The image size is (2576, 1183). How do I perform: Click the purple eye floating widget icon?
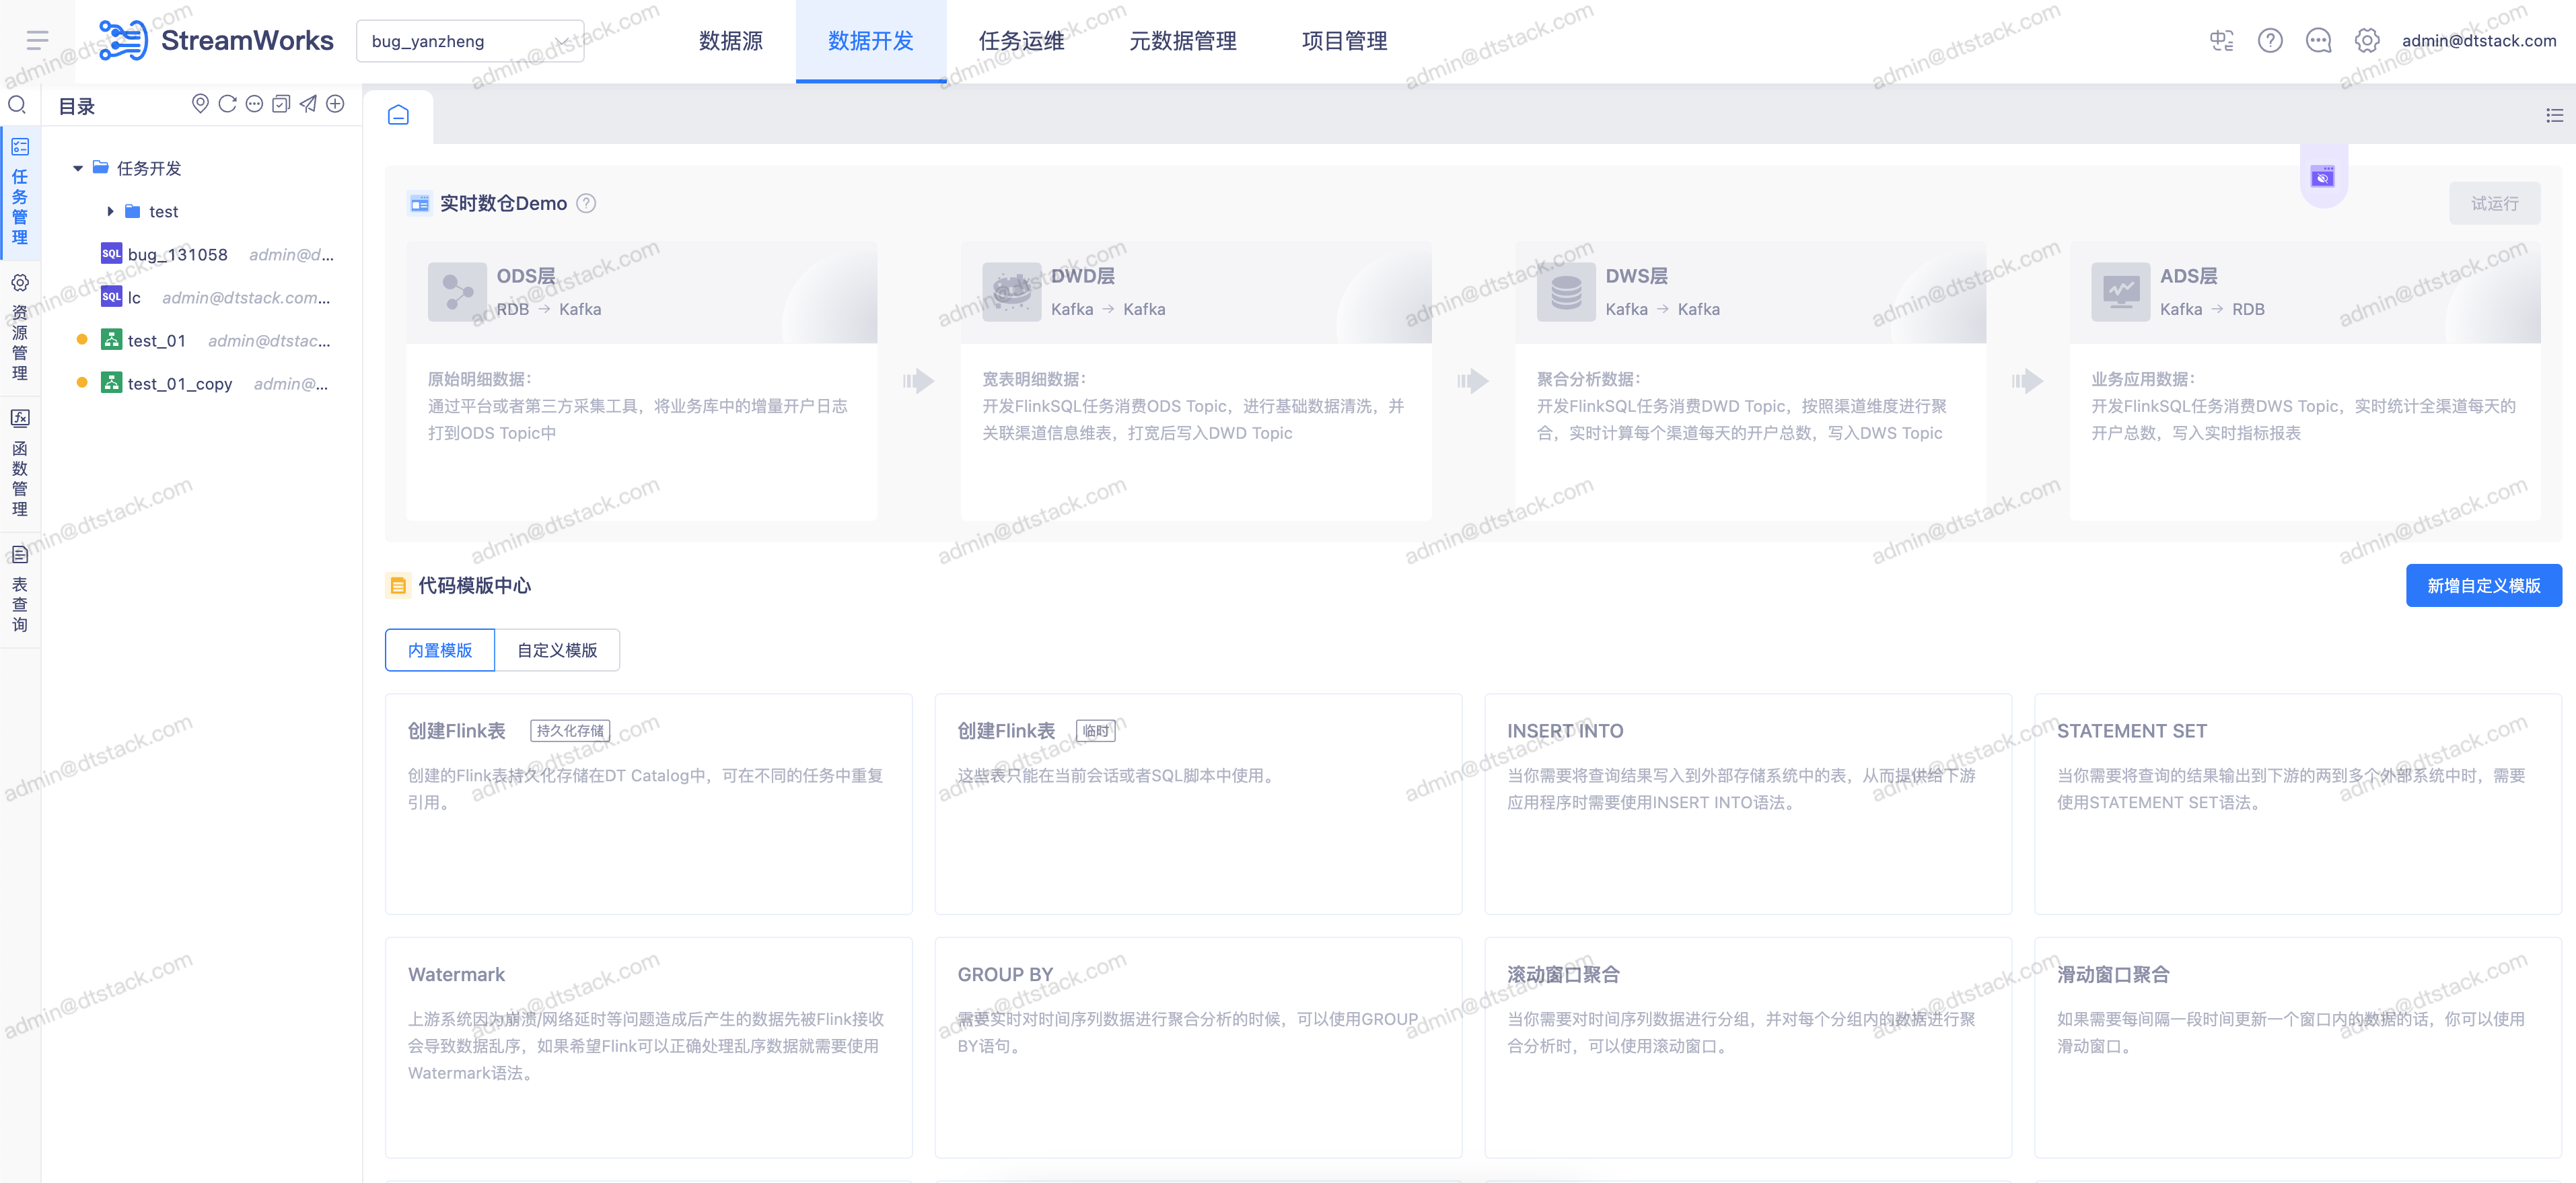click(2322, 178)
